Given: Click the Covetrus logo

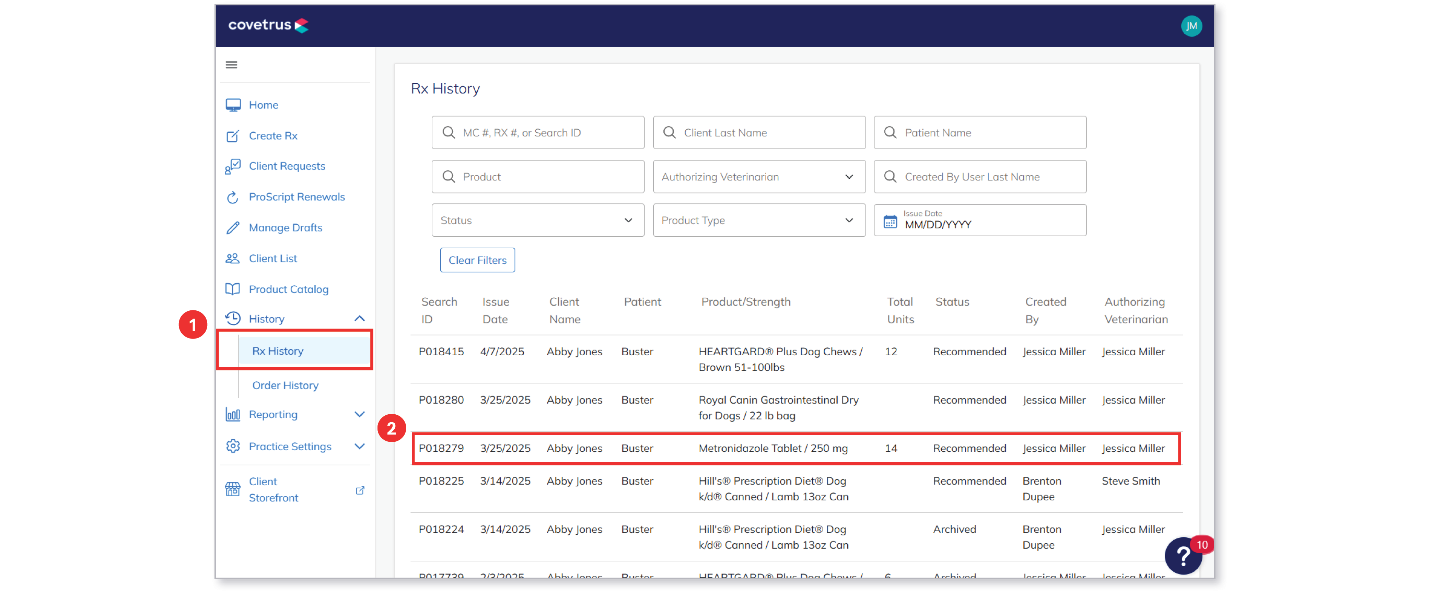Looking at the screenshot, I should pyautogui.click(x=268, y=25).
